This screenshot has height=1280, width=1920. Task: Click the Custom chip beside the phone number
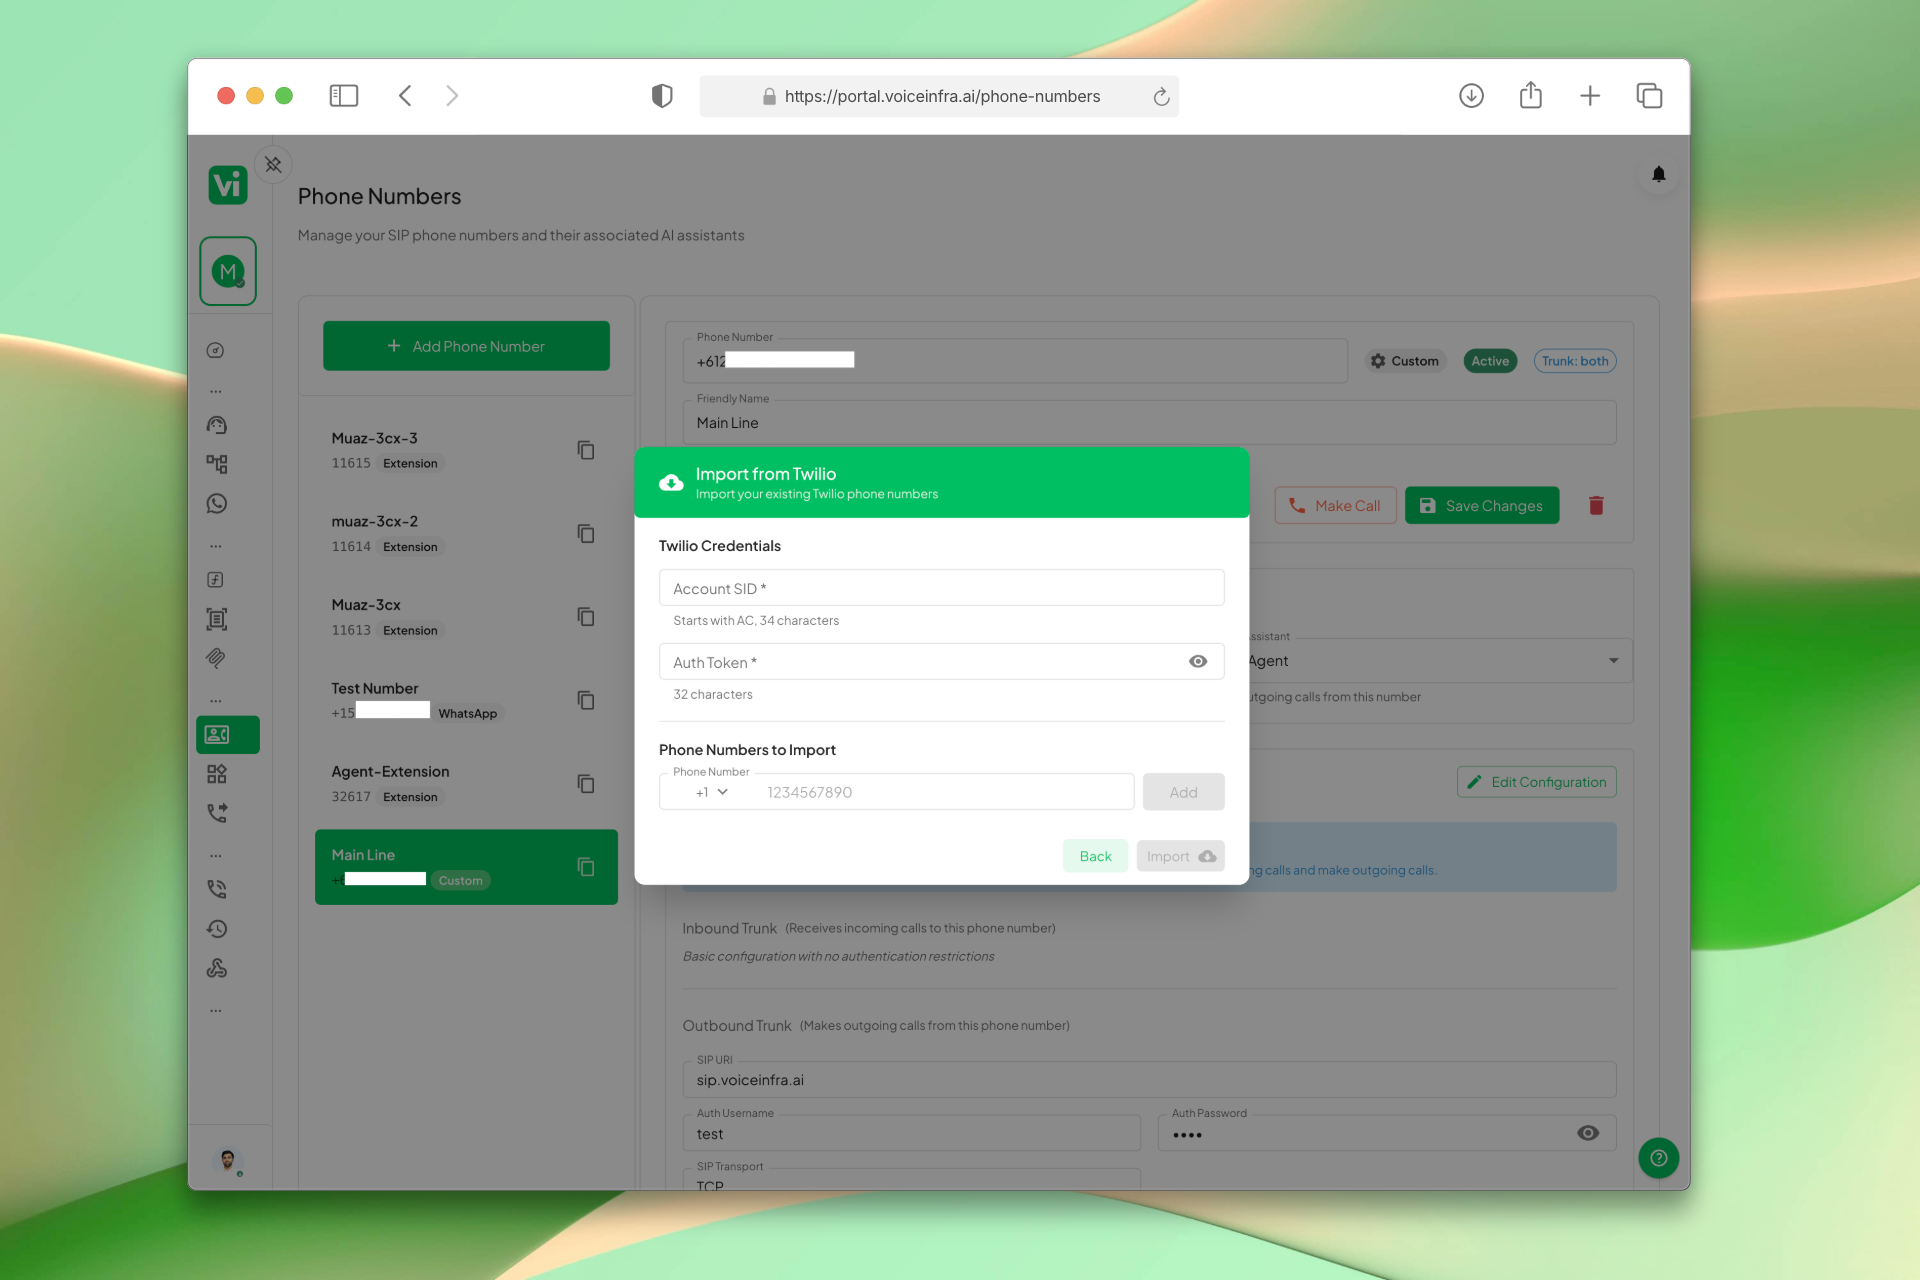[x=1404, y=361]
